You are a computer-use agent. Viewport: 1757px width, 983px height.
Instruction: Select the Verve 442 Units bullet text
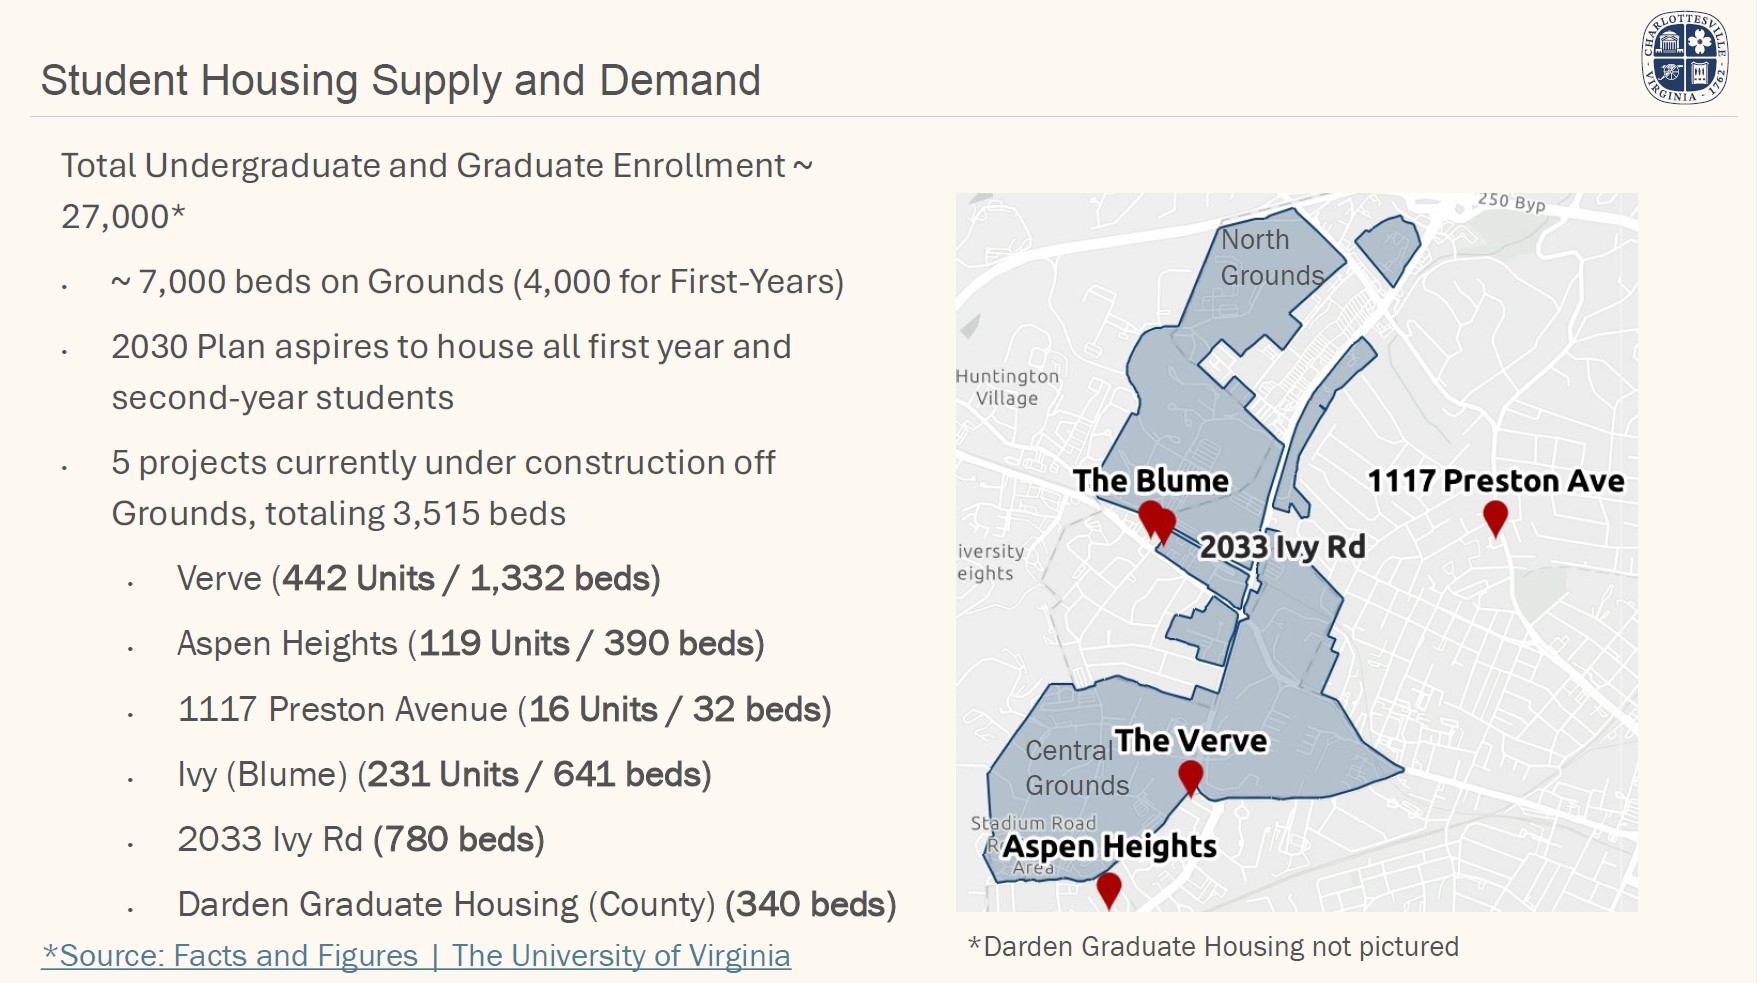point(418,579)
